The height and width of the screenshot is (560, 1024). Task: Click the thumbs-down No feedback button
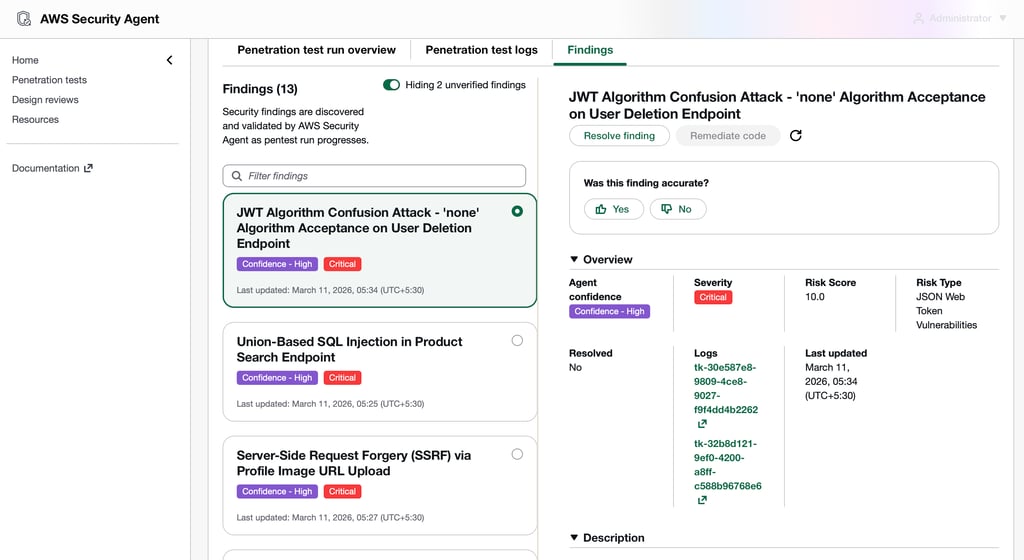(677, 209)
